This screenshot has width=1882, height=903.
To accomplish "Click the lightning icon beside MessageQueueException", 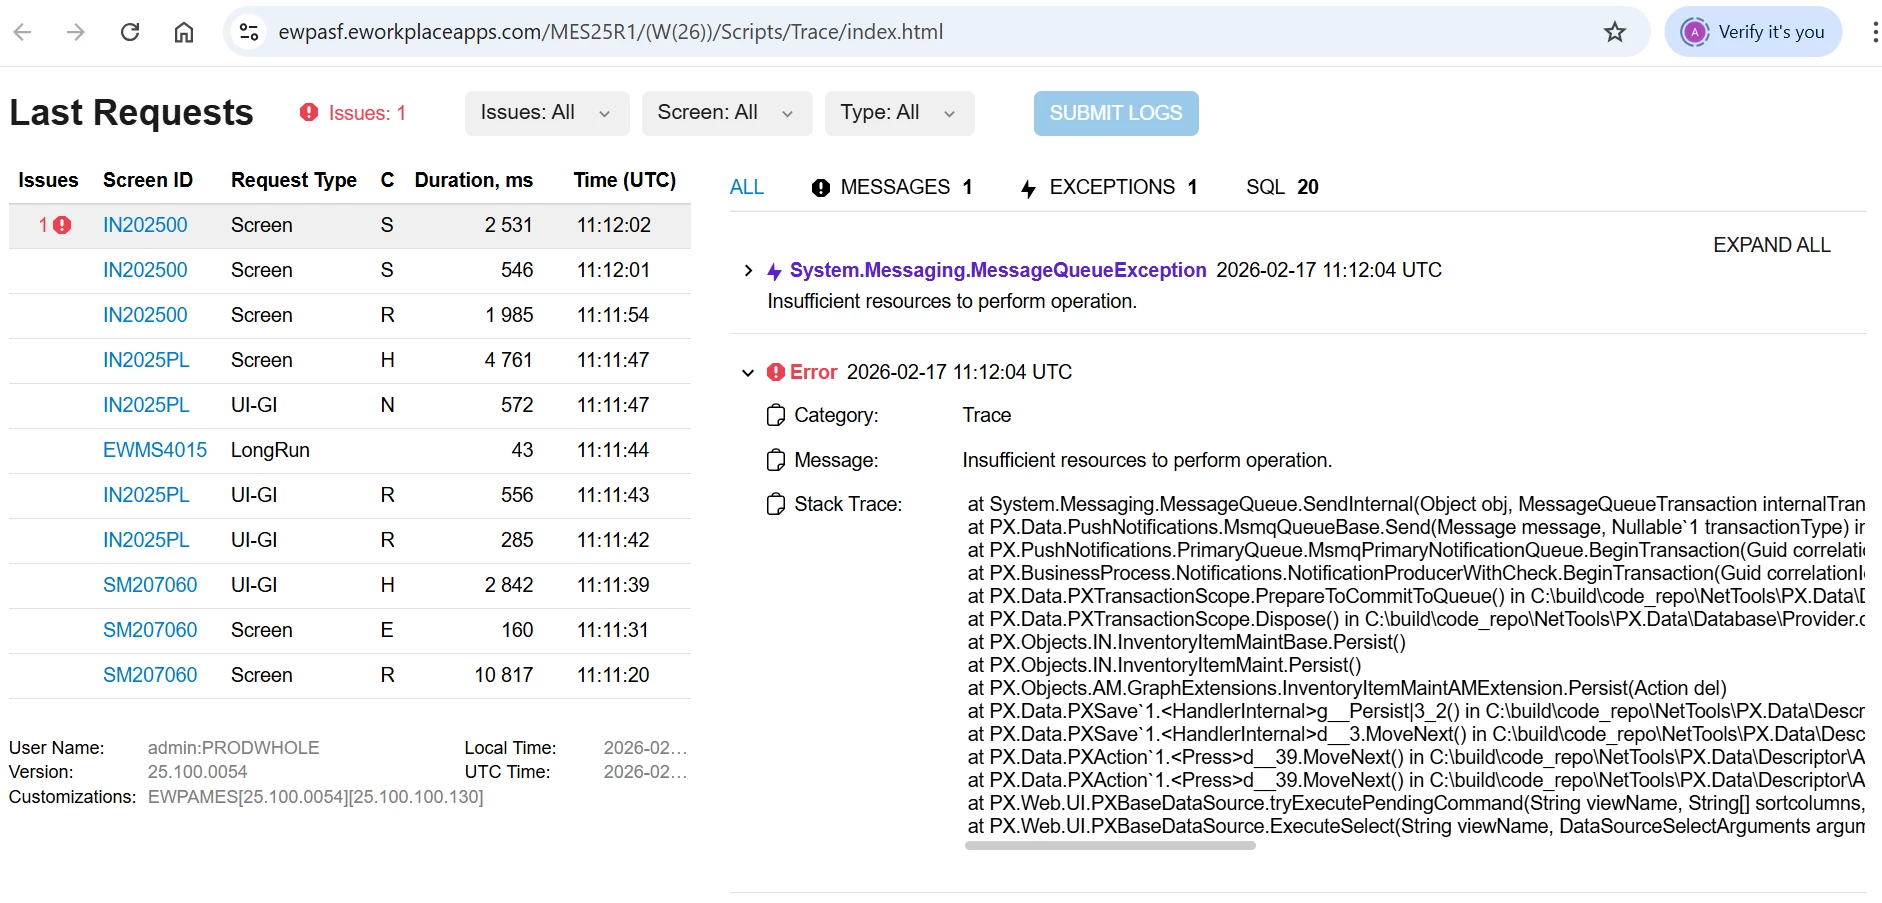I will pyautogui.click(x=775, y=271).
